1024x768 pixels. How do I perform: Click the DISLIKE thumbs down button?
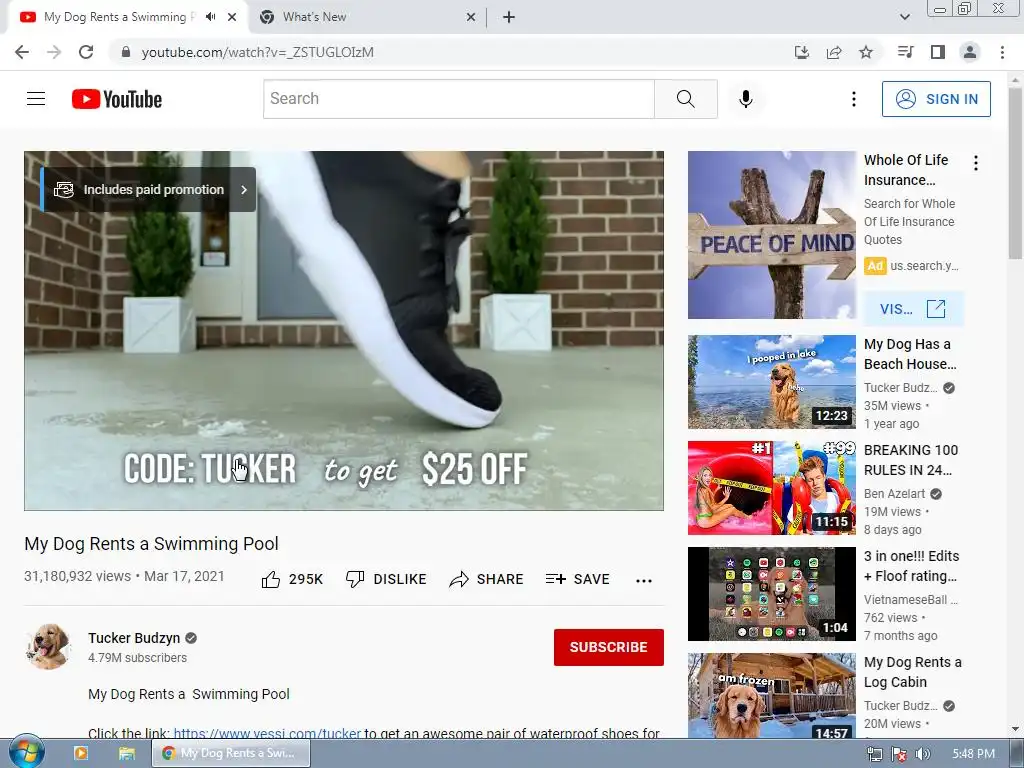click(x=386, y=579)
